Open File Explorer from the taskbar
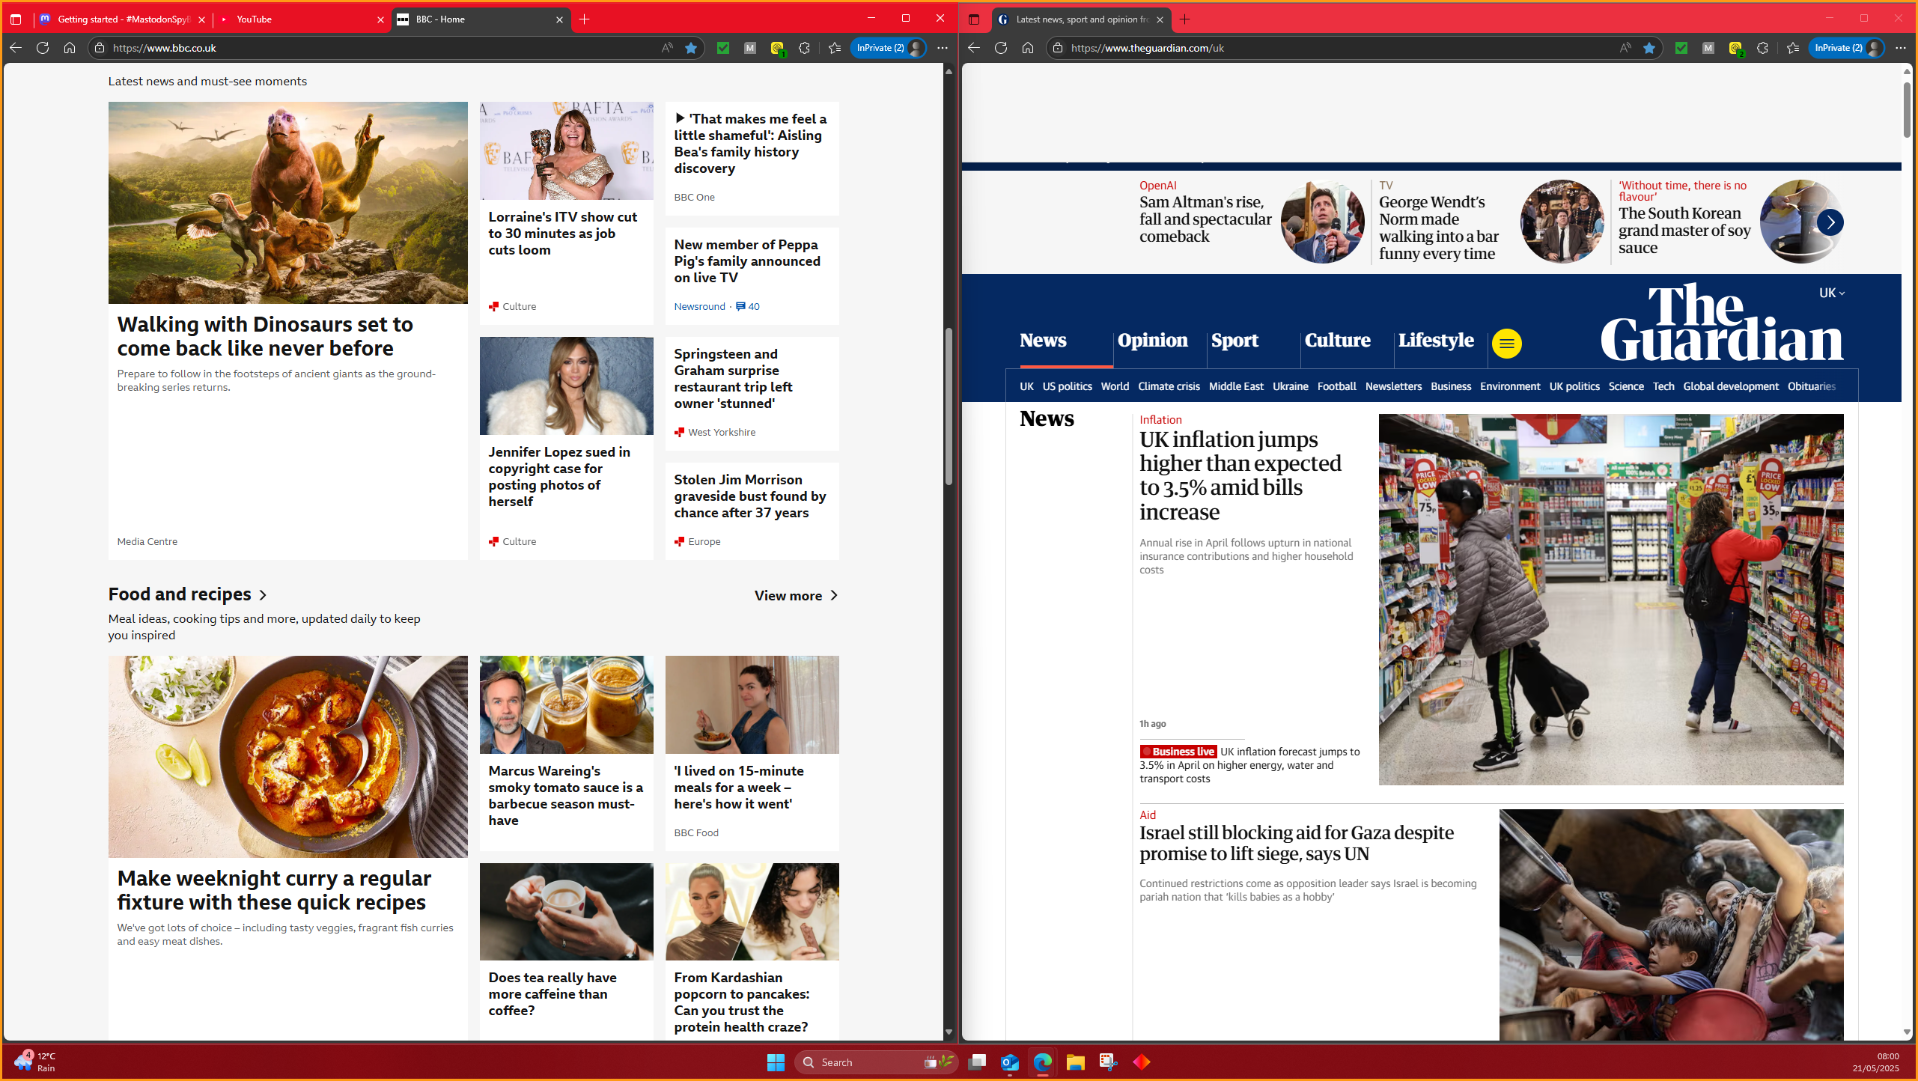The image size is (1918, 1081). coord(1076,1062)
